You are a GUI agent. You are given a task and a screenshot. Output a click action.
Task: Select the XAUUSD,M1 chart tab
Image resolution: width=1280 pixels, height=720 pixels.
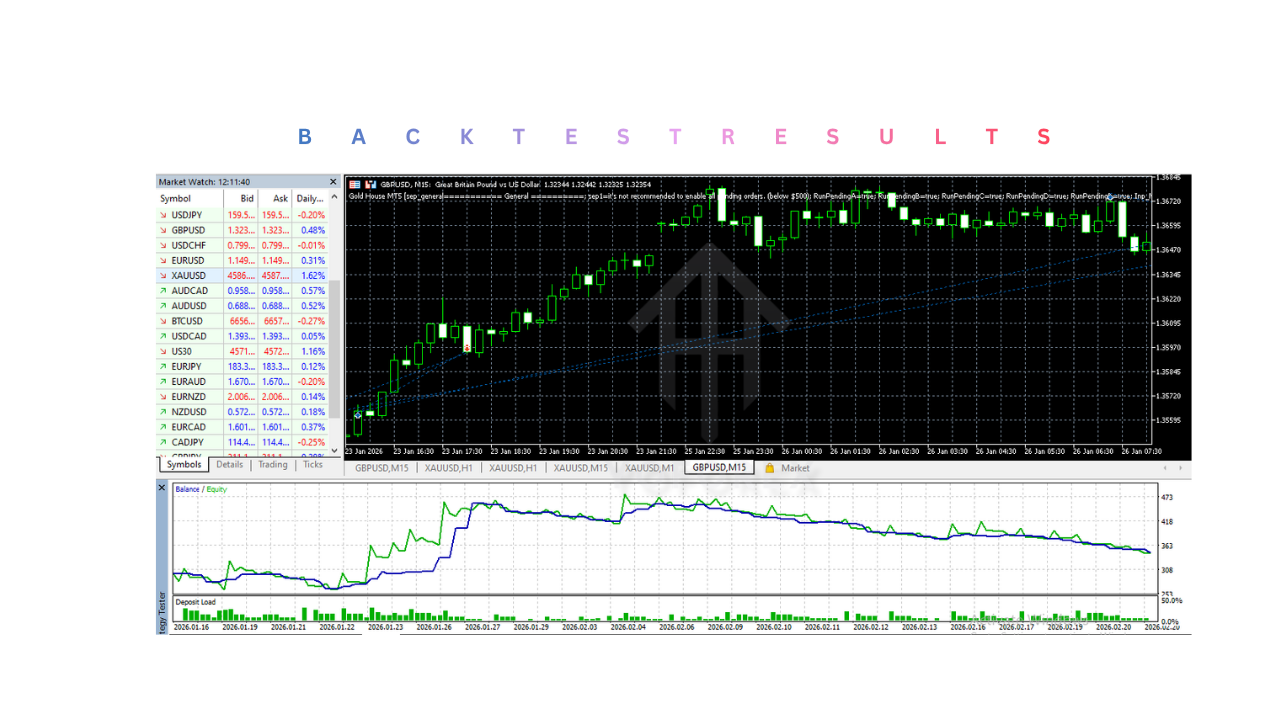648,468
